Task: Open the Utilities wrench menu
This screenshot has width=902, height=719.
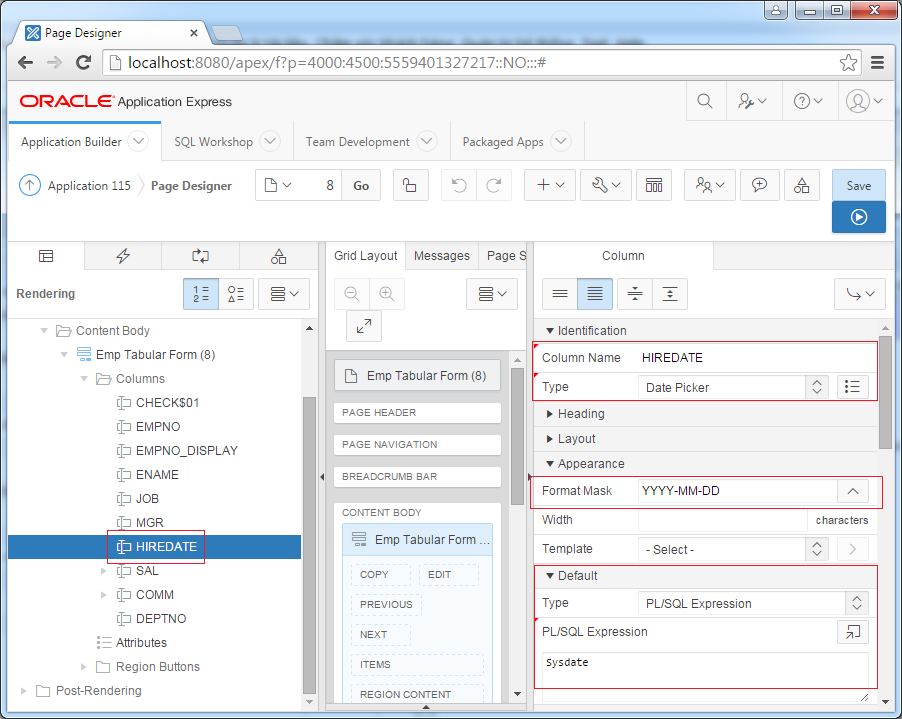Action: 606,185
